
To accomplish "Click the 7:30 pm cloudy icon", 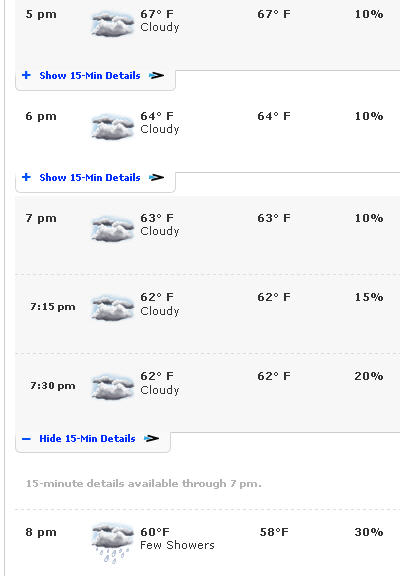I will (x=112, y=386).
